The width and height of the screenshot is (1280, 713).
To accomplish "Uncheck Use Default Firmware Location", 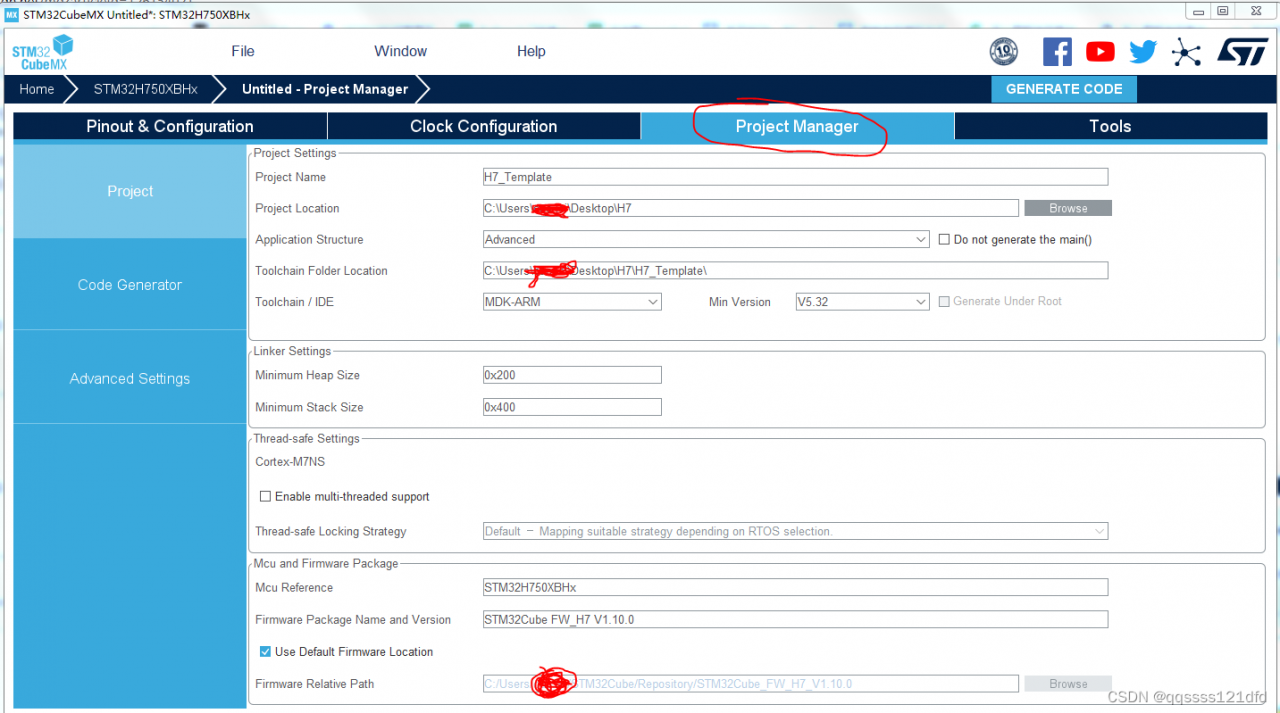I will 265,651.
